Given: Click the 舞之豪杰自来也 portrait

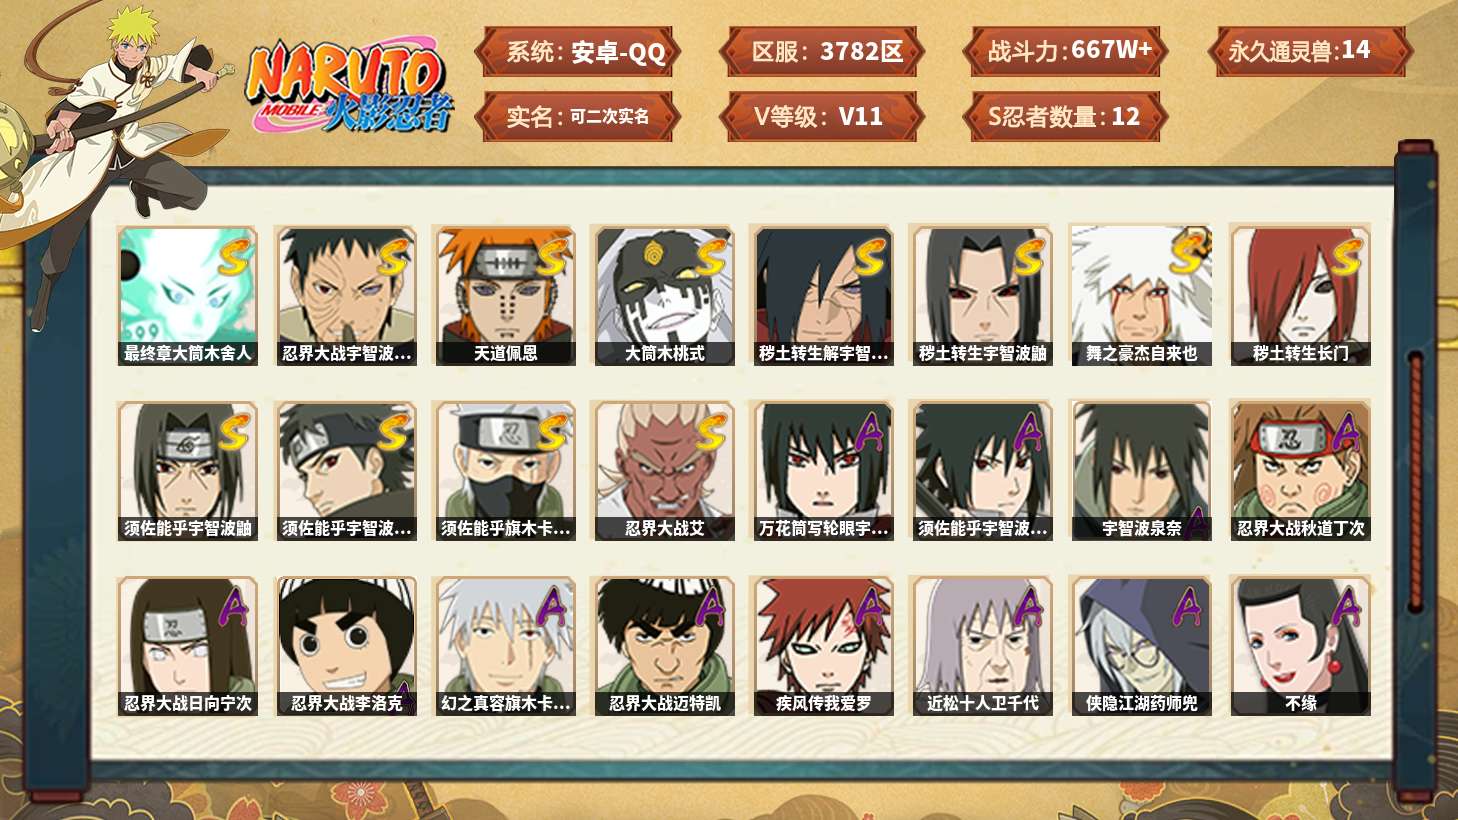Looking at the screenshot, I should 1141,296.
